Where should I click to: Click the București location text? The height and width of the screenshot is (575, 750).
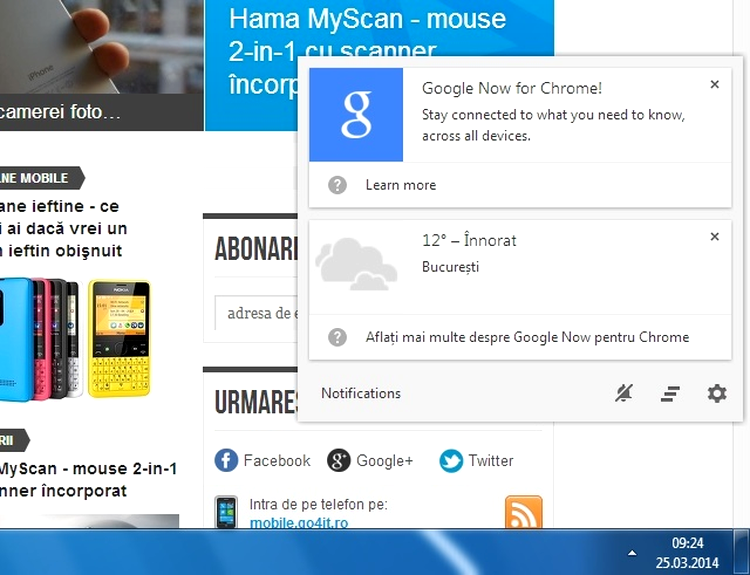[451, 267]
